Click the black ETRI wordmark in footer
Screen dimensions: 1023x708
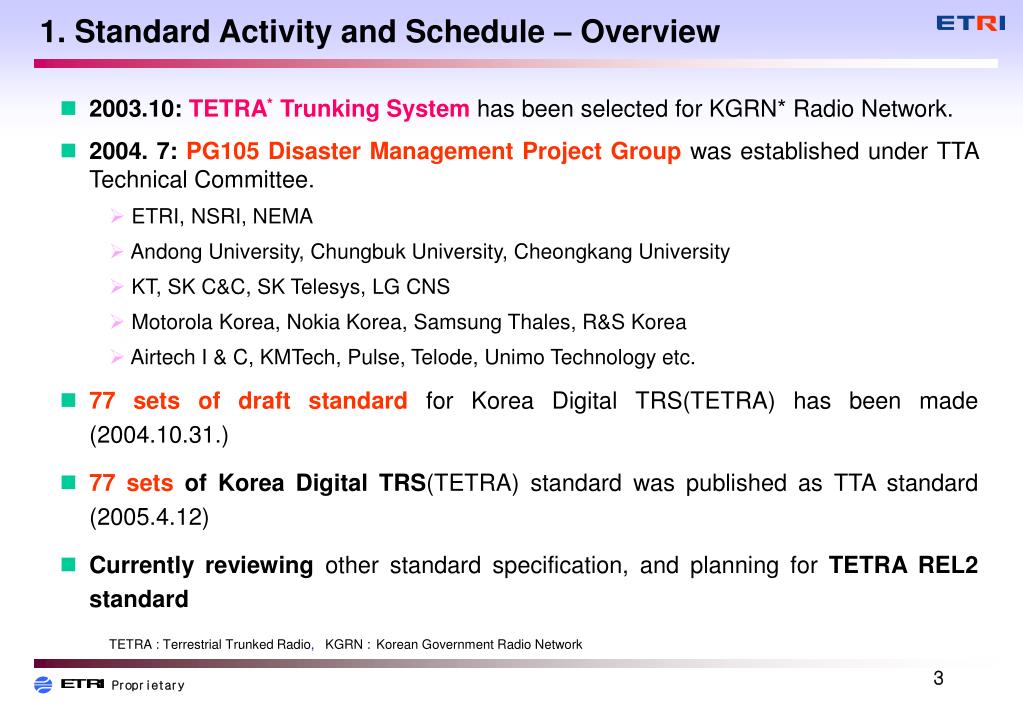tap(82, 683)
